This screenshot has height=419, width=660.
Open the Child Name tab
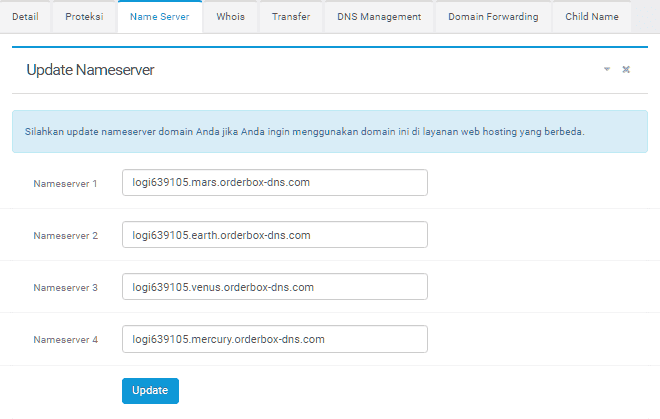[x=591, y=17]
